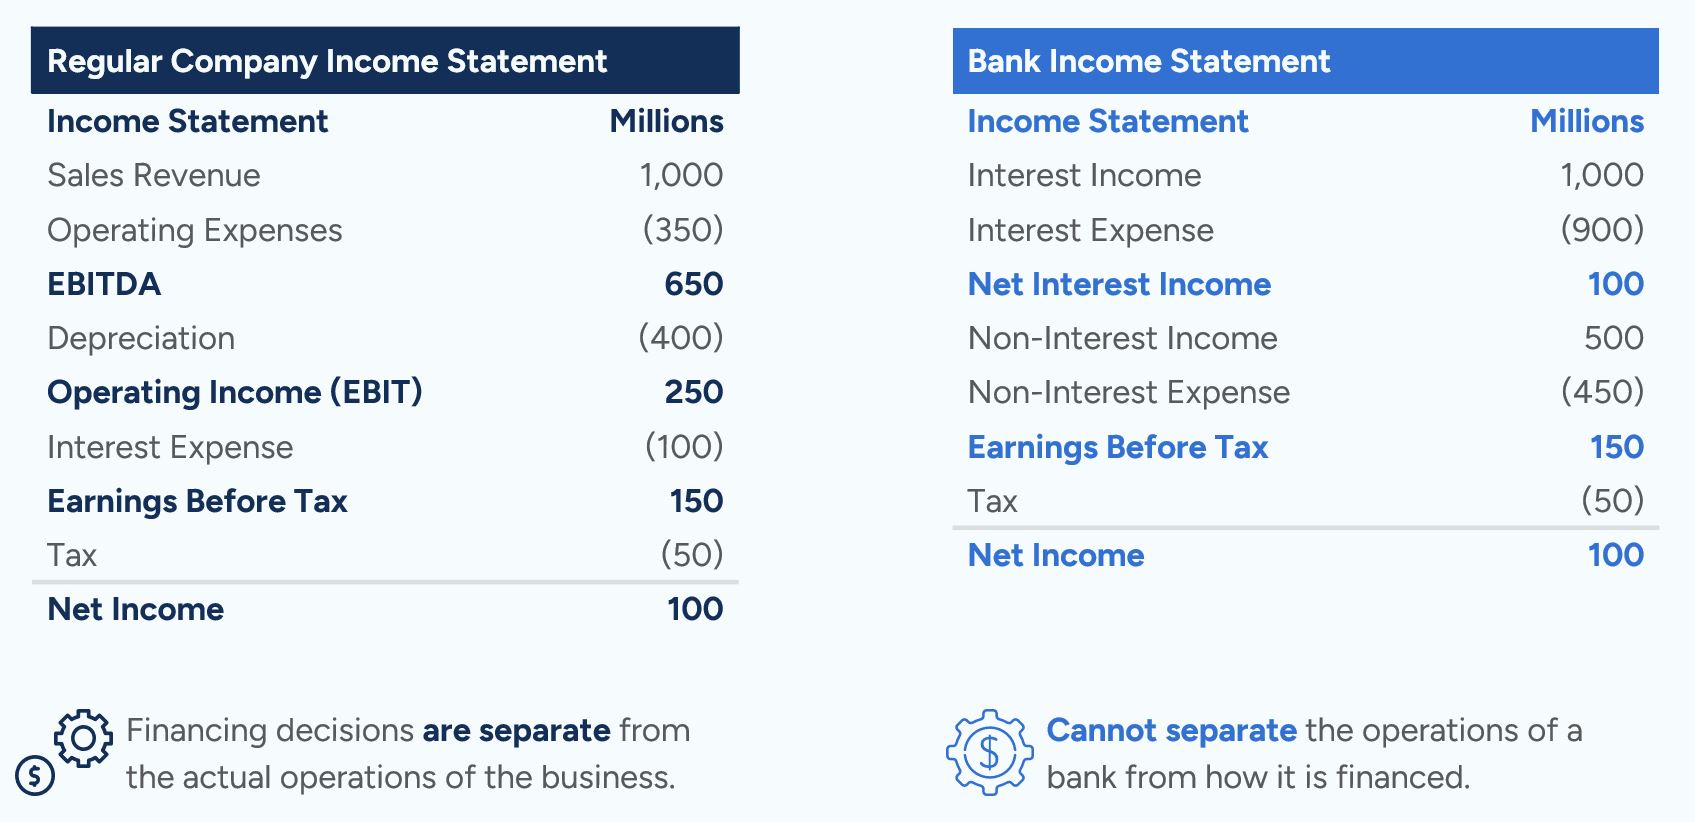This screenshot has height=822, width=1695.
Task: Click the Operating Income (EBIT) label
Action: click(235, 392)
